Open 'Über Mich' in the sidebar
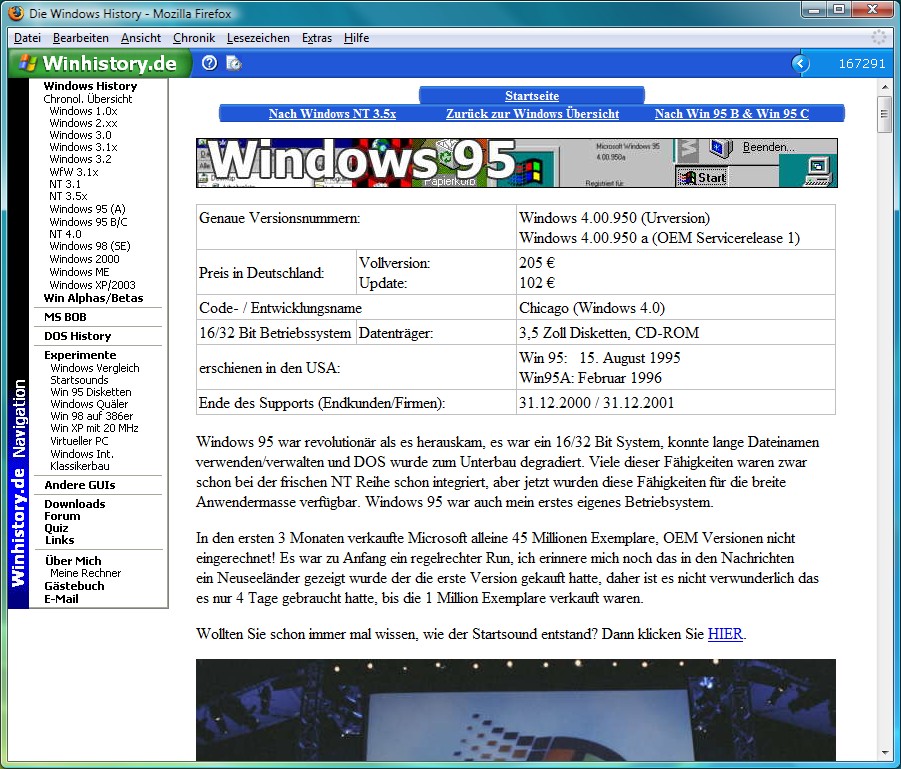Image resolution: width=901 pixels, height=769 pixels. pyautogui.click(x=73, y=561)
